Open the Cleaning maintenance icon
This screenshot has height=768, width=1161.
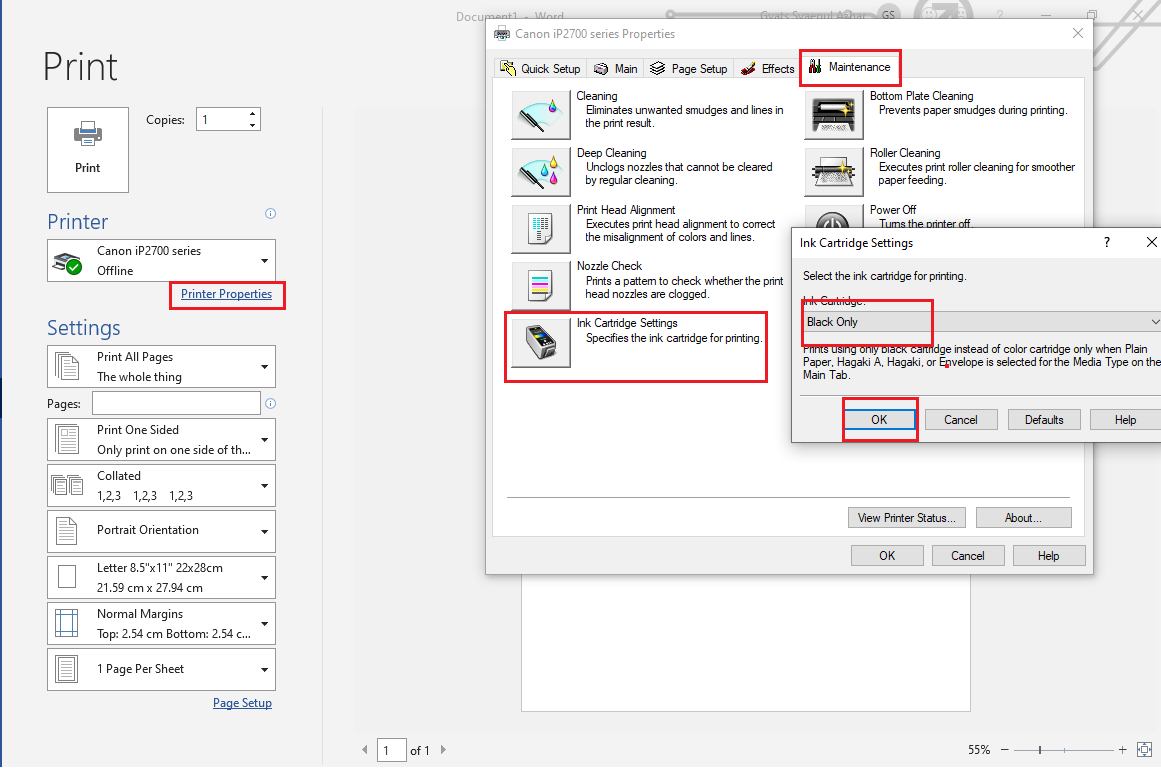(541, 115)
